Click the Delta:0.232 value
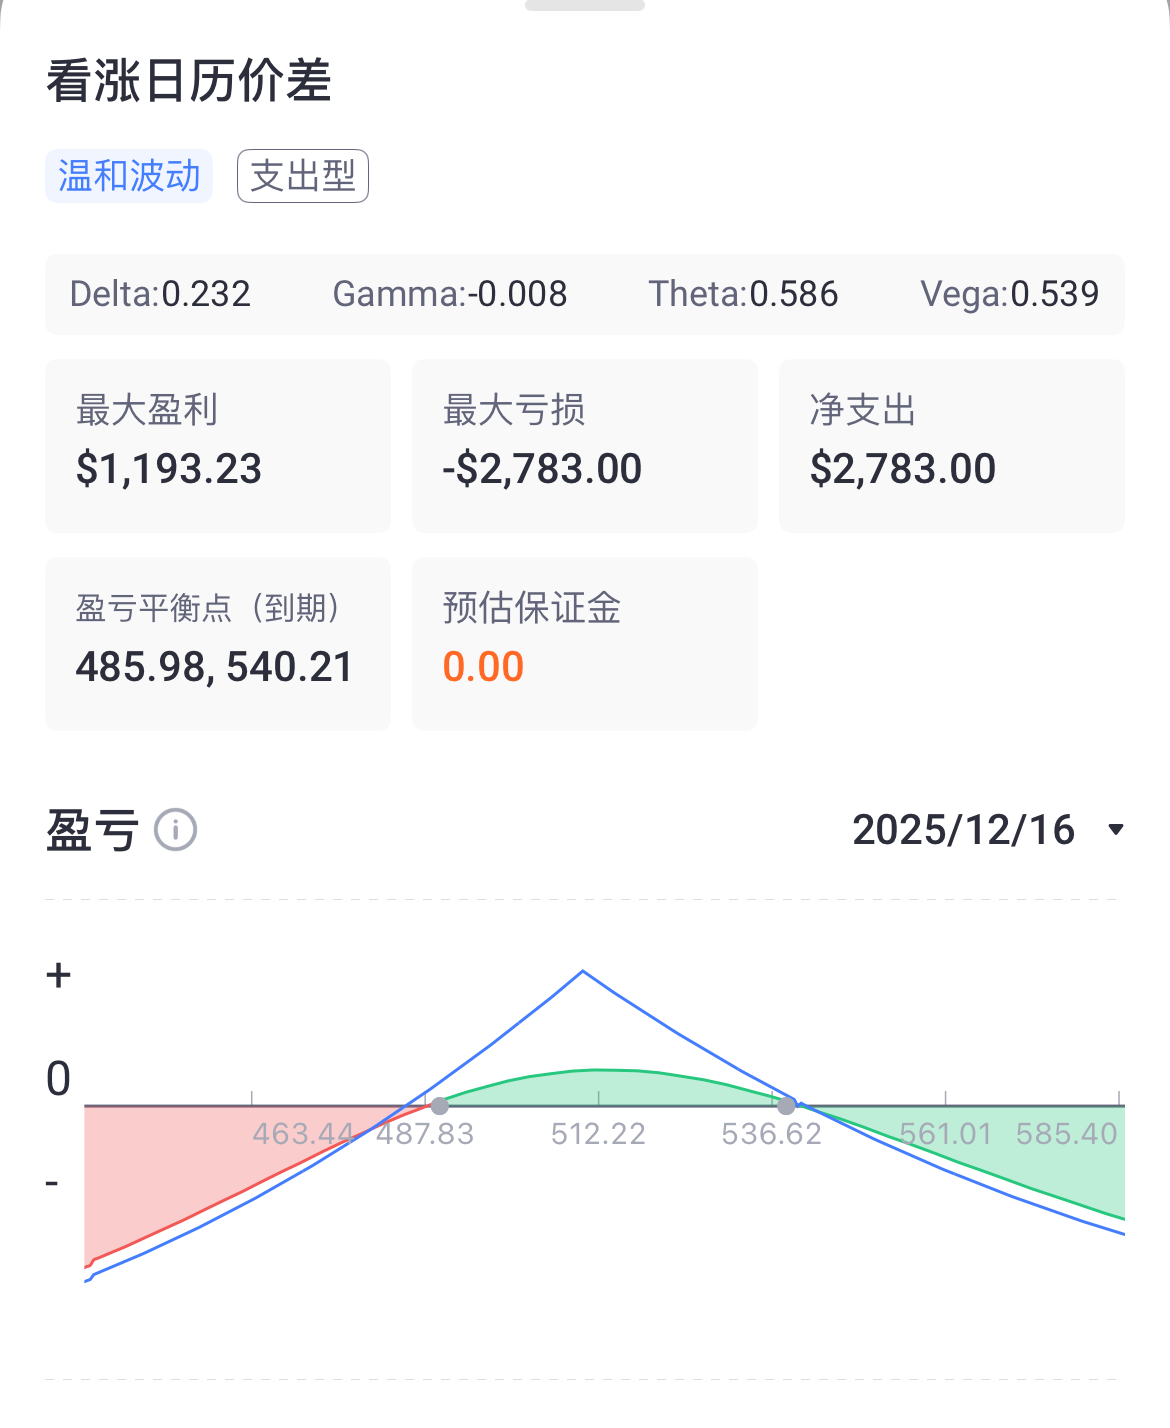The width and height of the screenshot is (1170, 1428). (x=160, y=294)
